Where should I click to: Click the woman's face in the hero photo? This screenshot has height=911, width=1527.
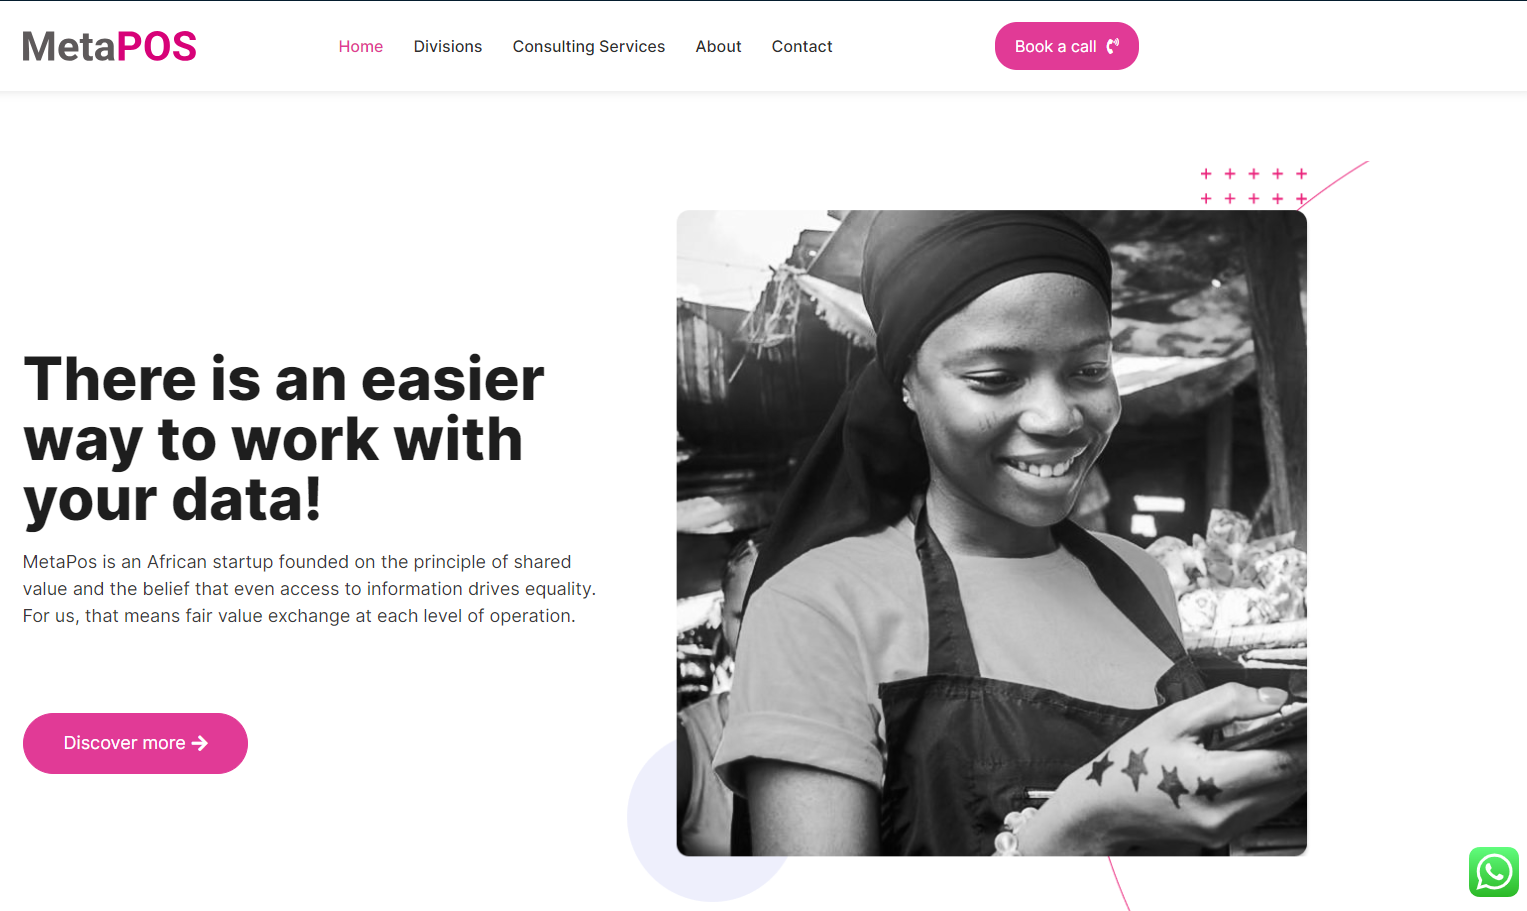1008,400
